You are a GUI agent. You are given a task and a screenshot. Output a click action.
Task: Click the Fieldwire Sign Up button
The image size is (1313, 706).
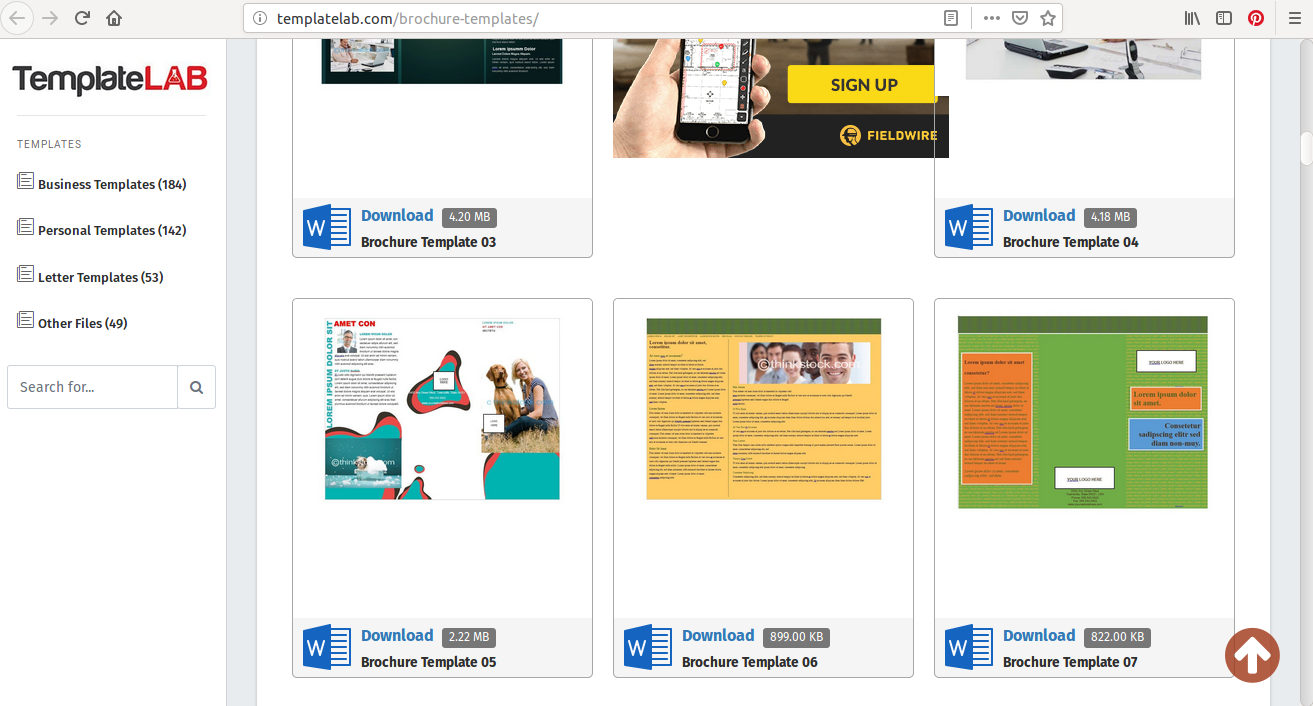(x=863, y=85)
